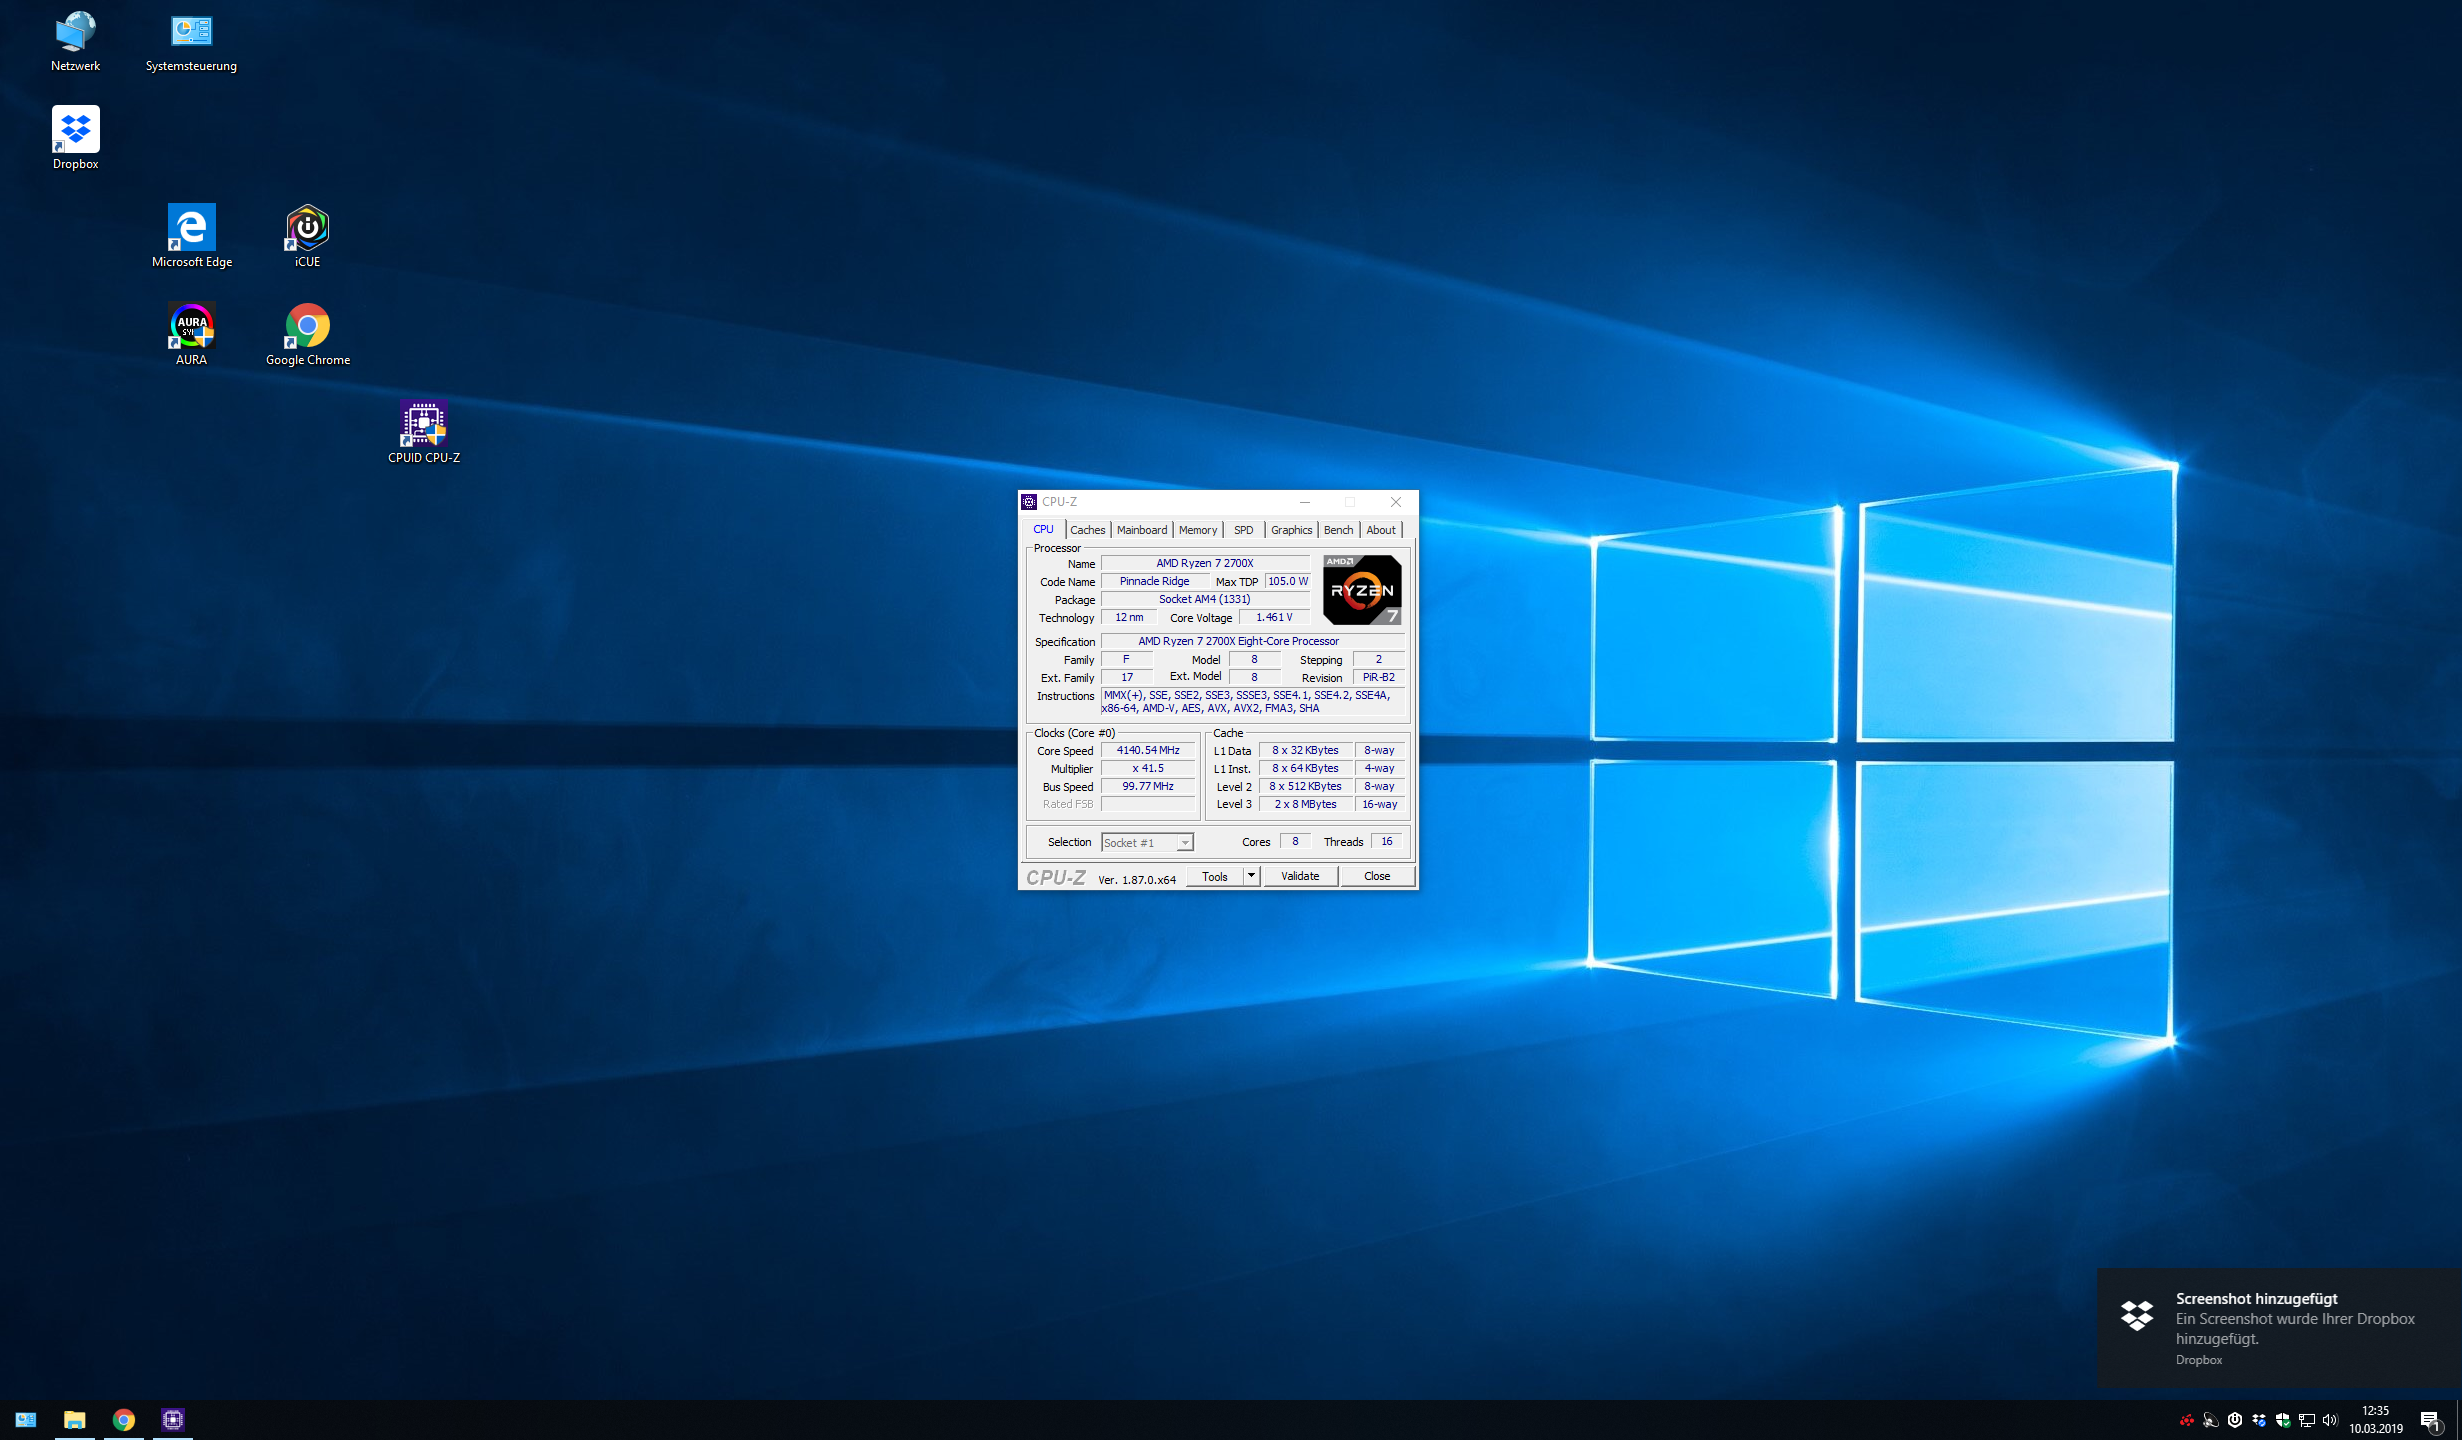Click the Close button in CPU-Z
The height and width of the screenshot is (1440, 2462).
pos(1376,876)
